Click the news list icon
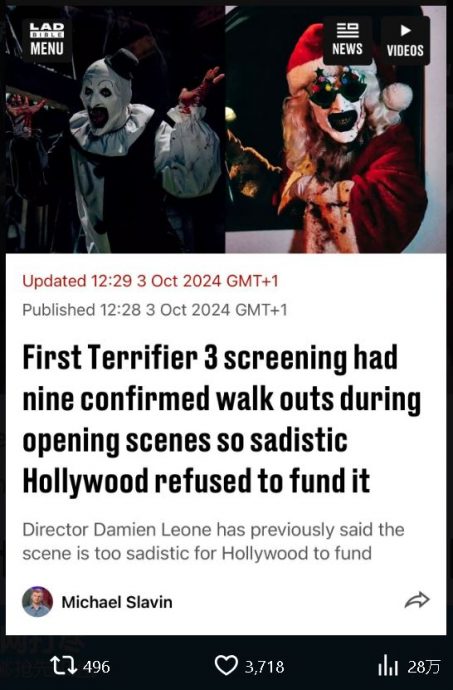 (x=347, y=30)
